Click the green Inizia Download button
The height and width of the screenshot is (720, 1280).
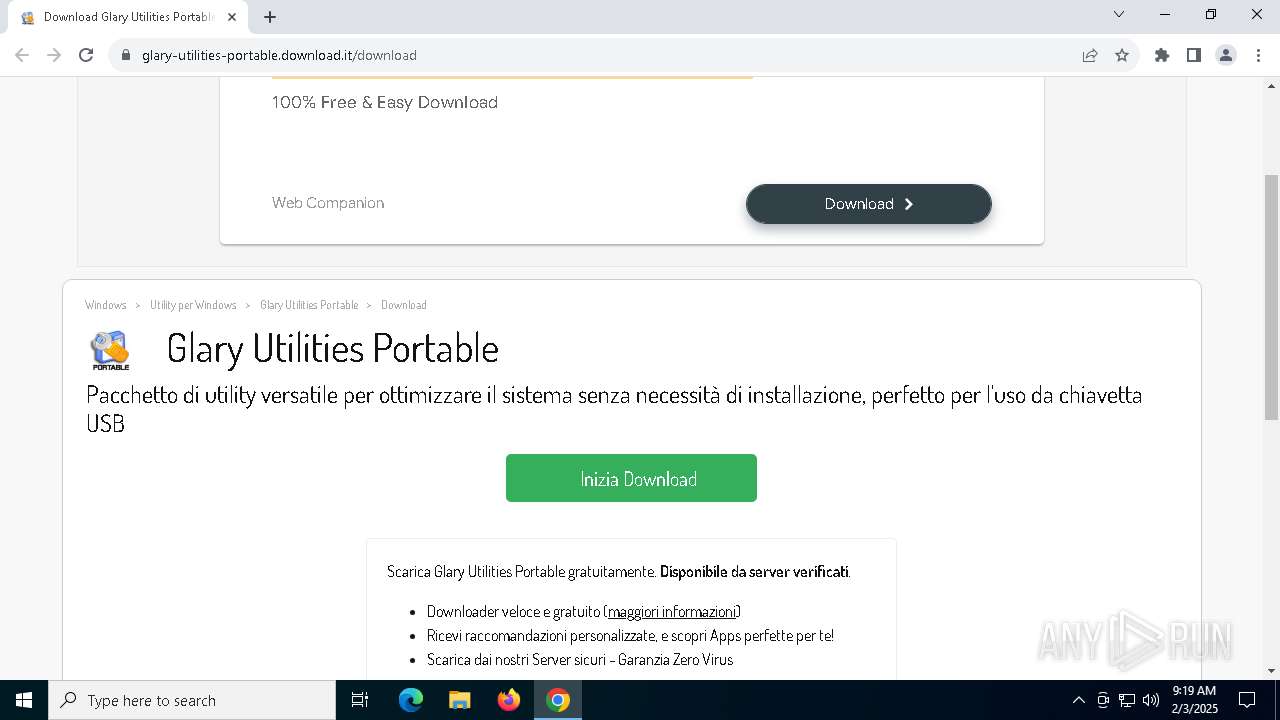click(x=631, y=478)
